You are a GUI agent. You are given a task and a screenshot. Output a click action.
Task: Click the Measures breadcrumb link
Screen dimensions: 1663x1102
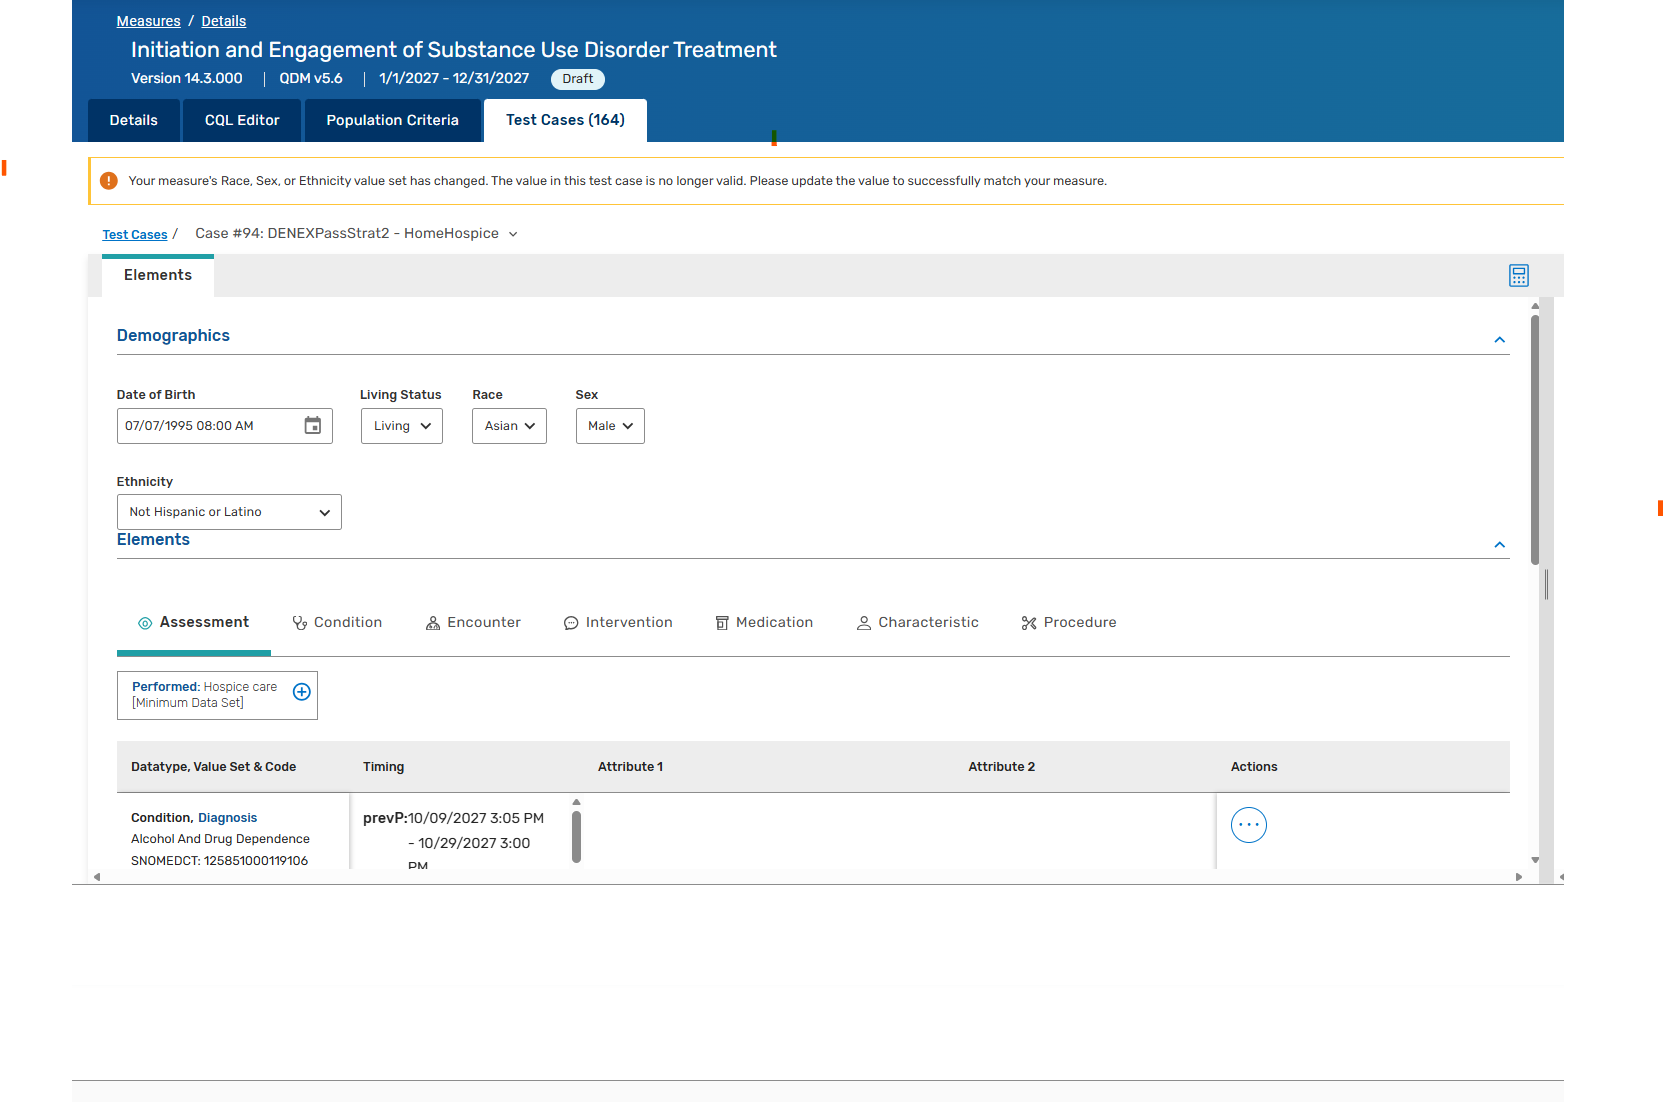(148, 21)
